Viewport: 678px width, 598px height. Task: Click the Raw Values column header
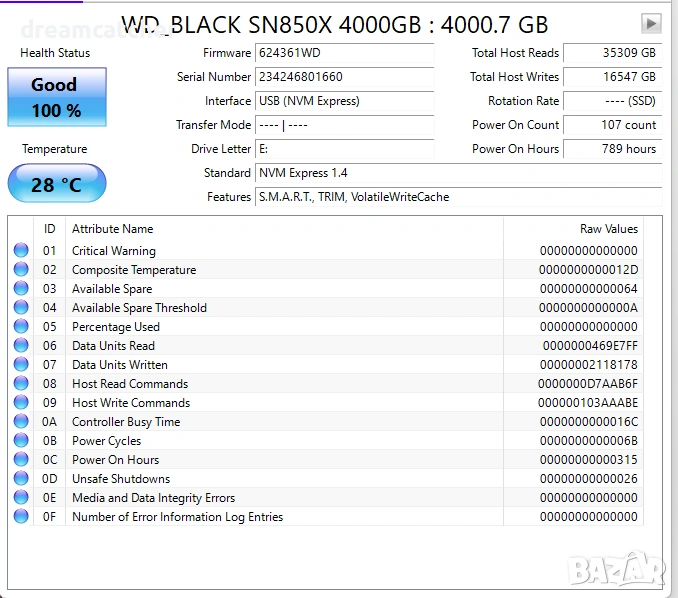click(x=608, y=229)
